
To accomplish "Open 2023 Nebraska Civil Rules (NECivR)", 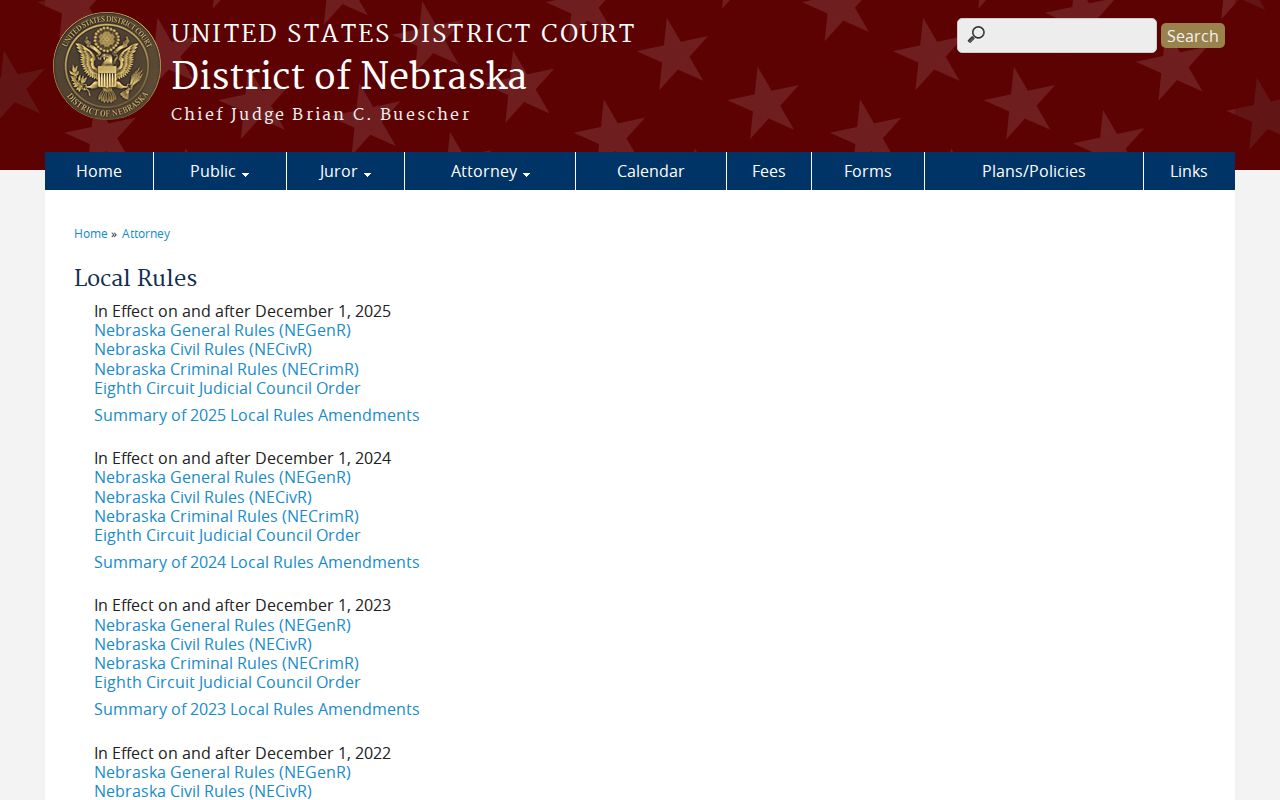I will point(203,644).
